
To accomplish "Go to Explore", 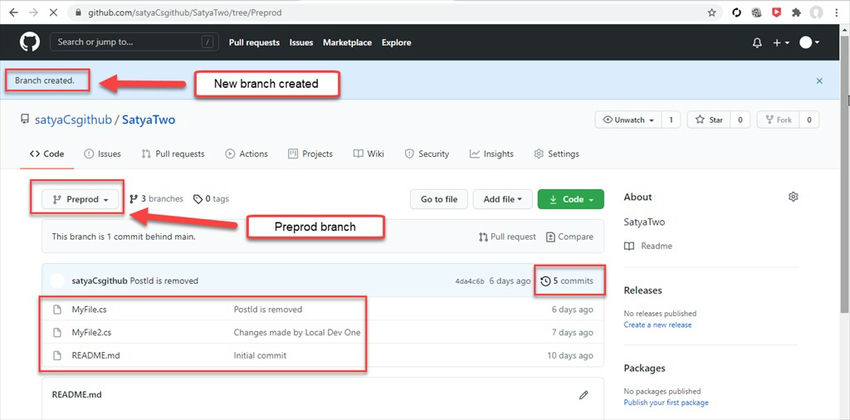I will click(396, 42).
